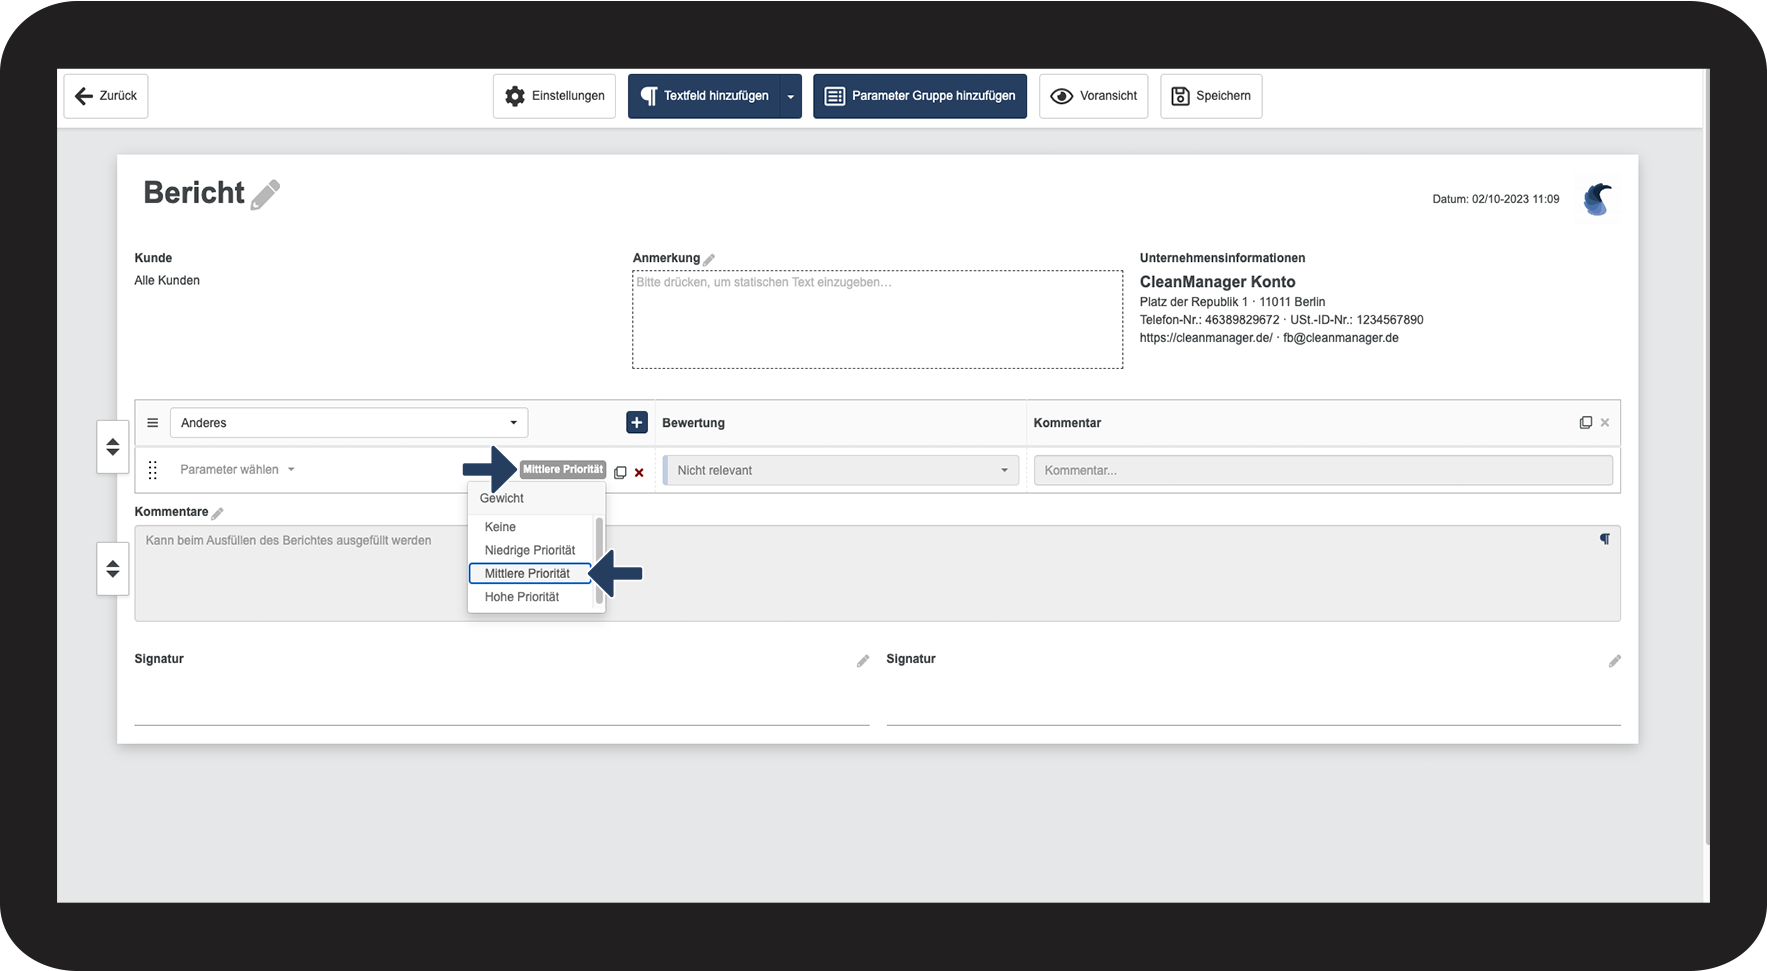Duplicate the parameter group in the Kommentar header

point(1586,423)
